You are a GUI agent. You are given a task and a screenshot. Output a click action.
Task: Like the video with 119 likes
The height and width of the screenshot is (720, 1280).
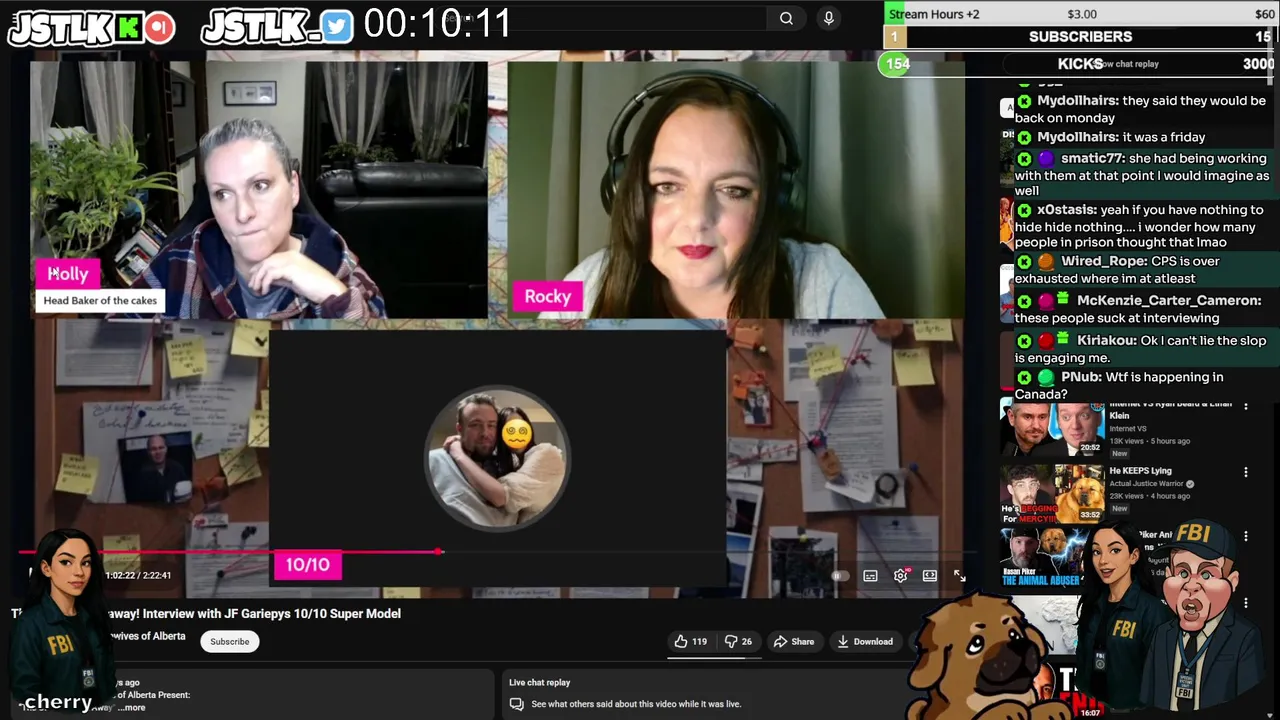point(691,641)
